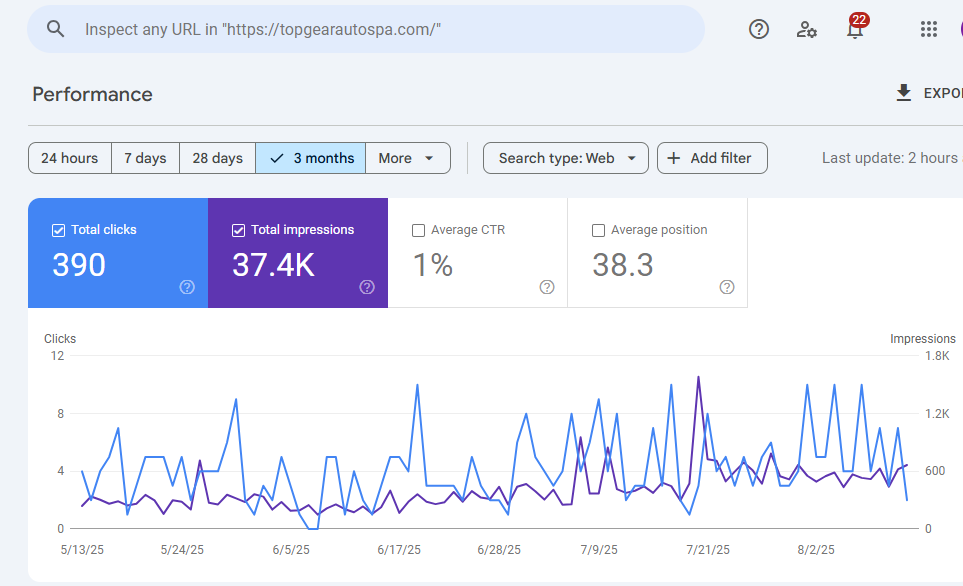The height and width of the screenshot is (586, 963).
Task: Click help icon on Total clicks card
Action: click(187, 287)
